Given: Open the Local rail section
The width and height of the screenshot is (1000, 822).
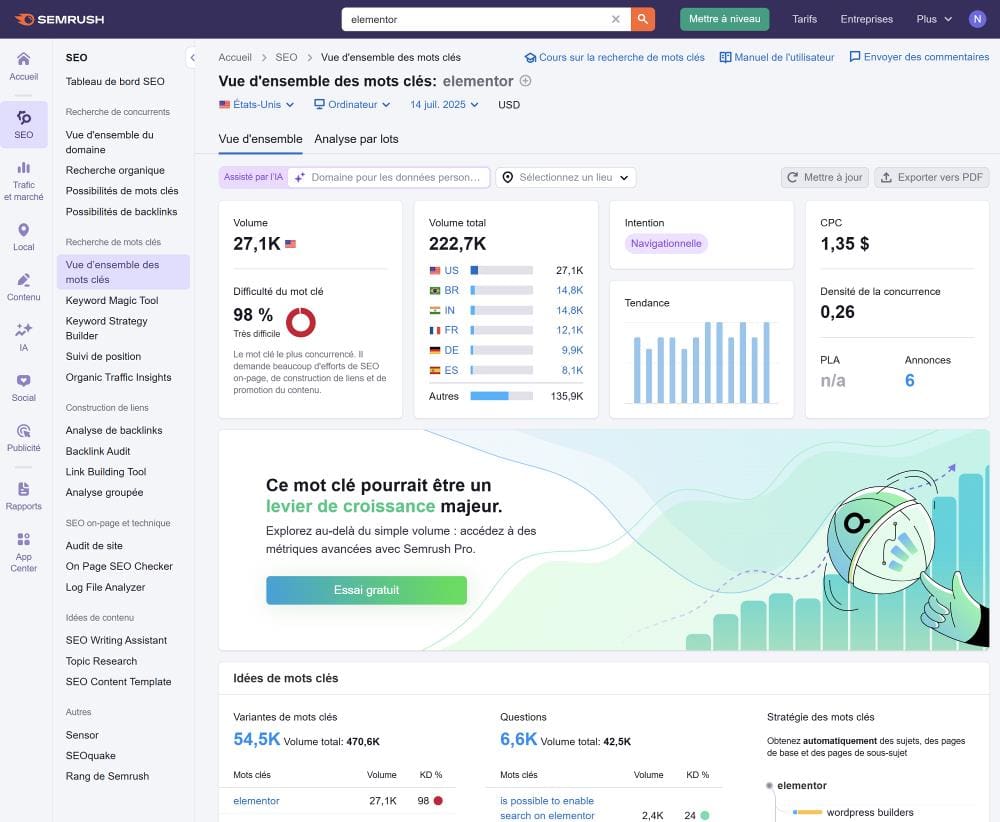Looking at the screenshot, I should 24,237.
